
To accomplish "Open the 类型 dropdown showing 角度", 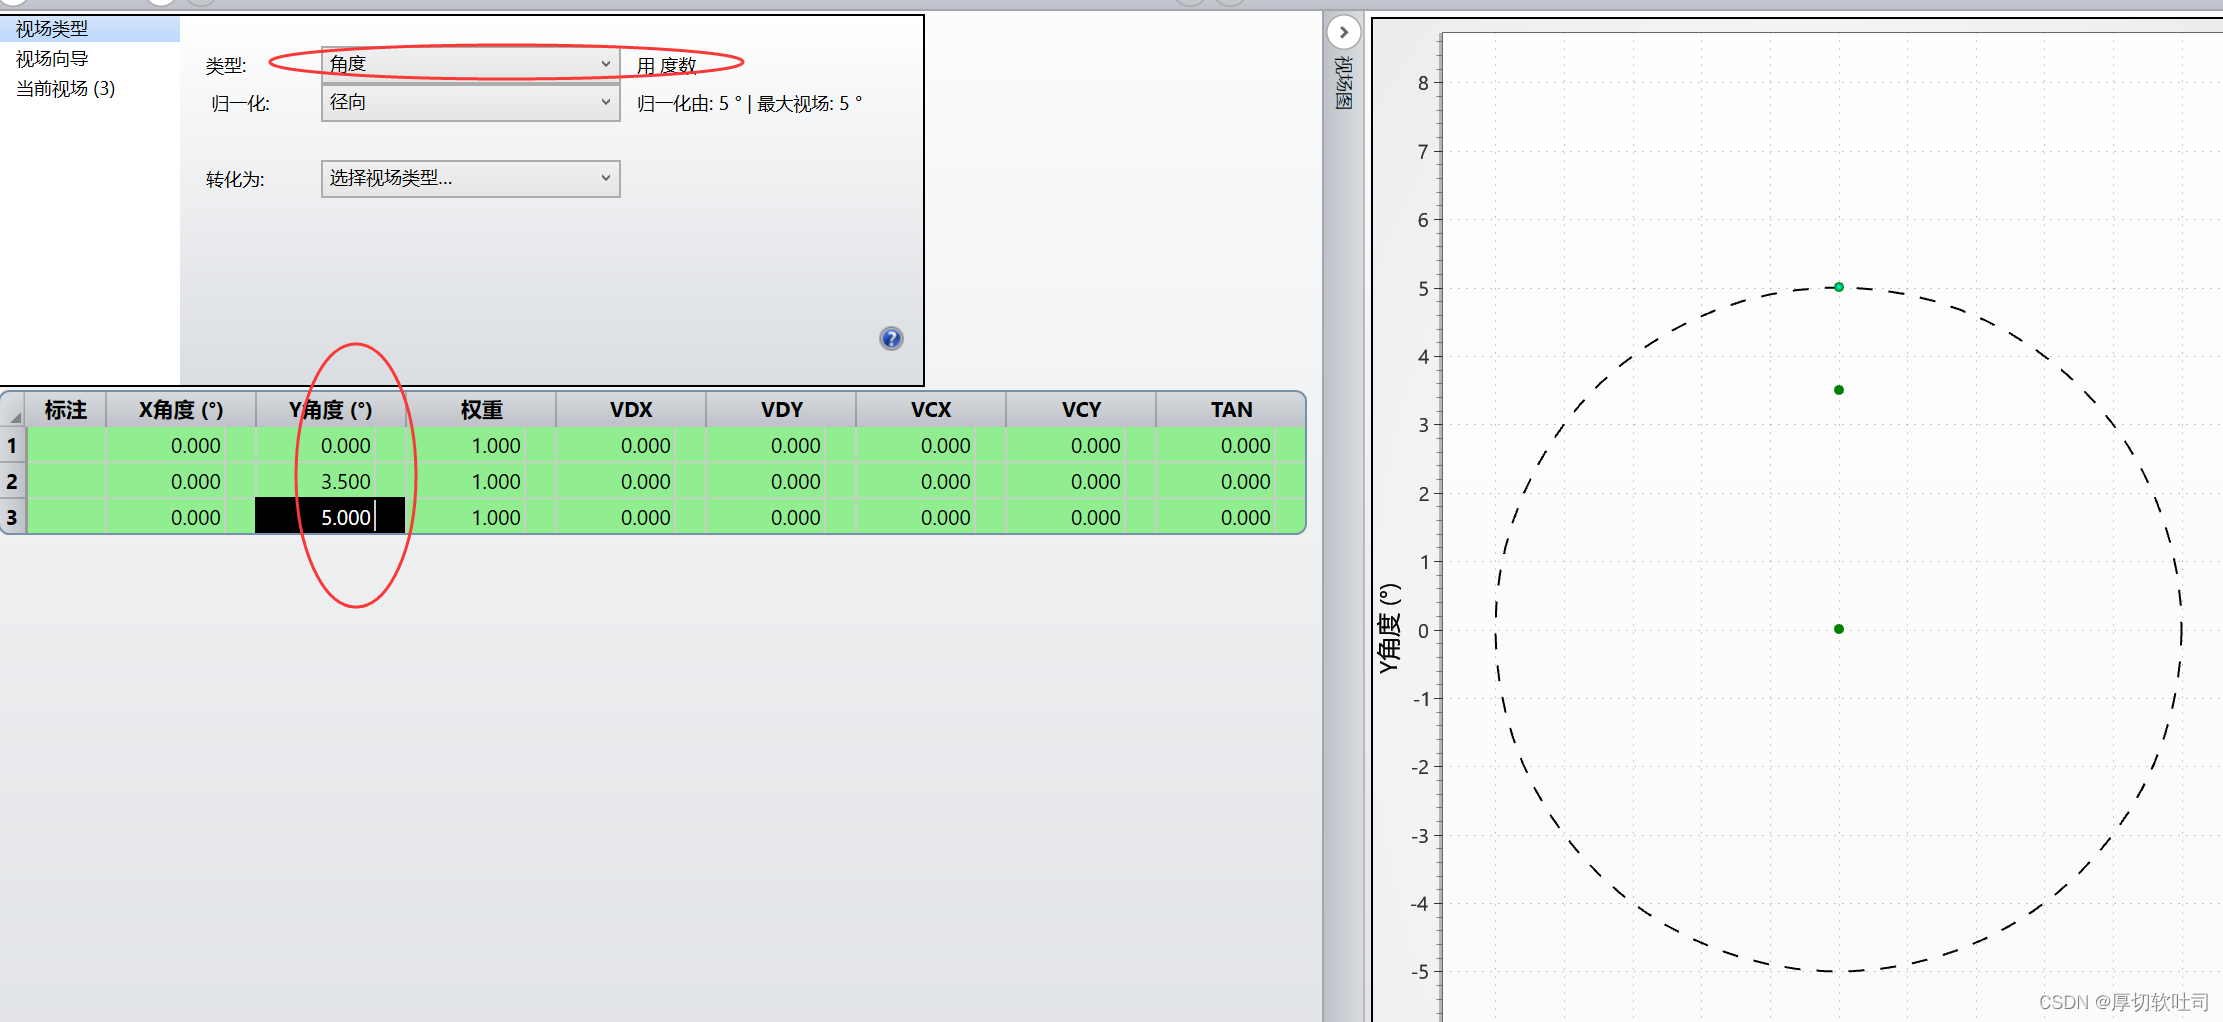I will tap(470, 64).
